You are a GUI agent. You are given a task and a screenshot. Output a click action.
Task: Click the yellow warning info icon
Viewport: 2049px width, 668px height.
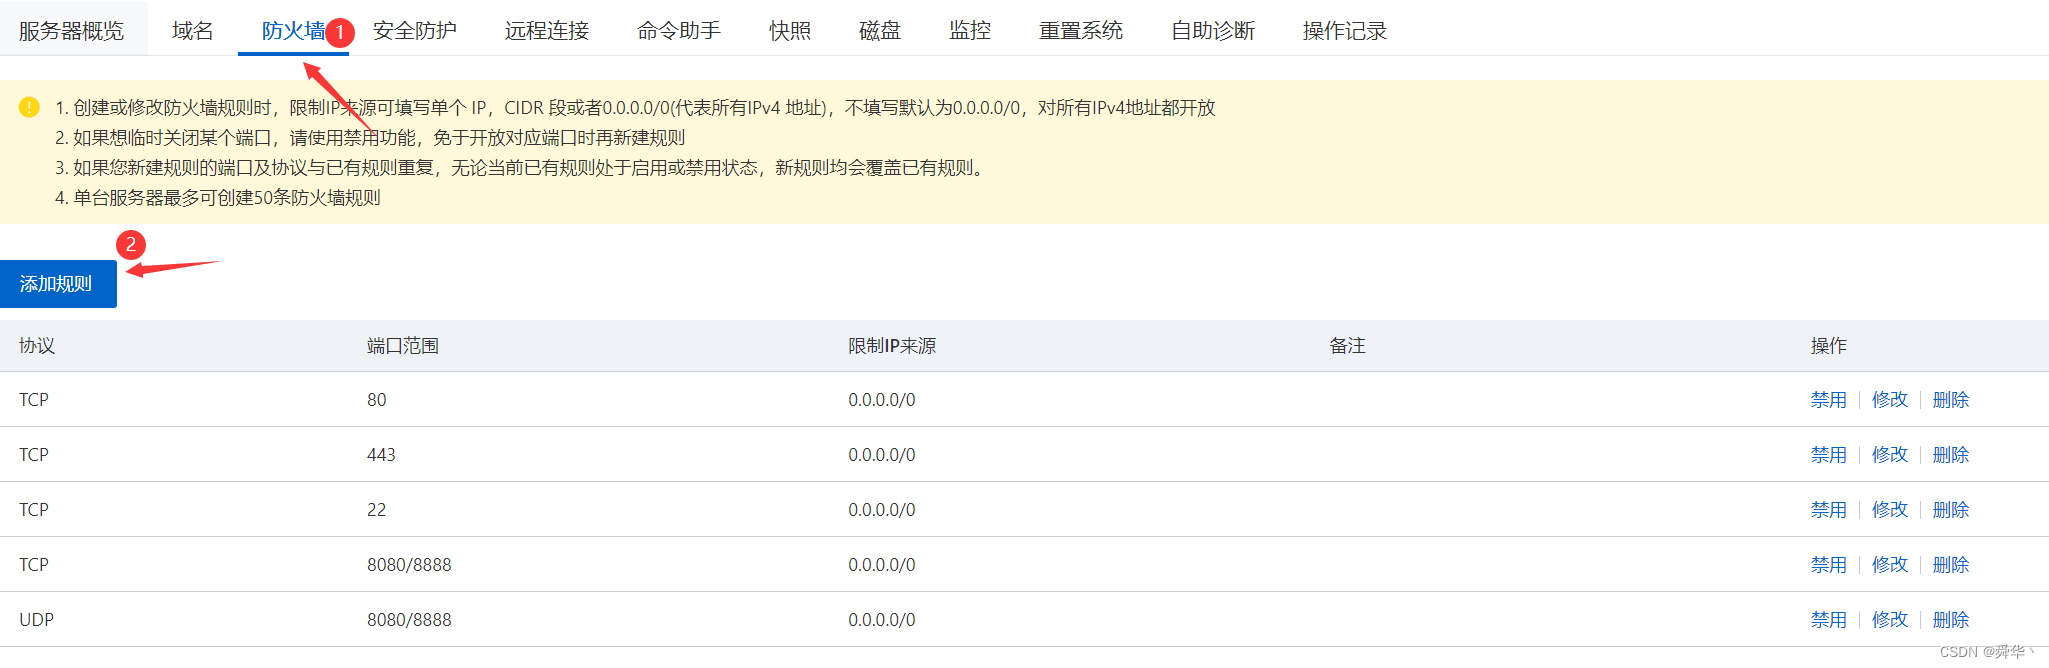29,107
